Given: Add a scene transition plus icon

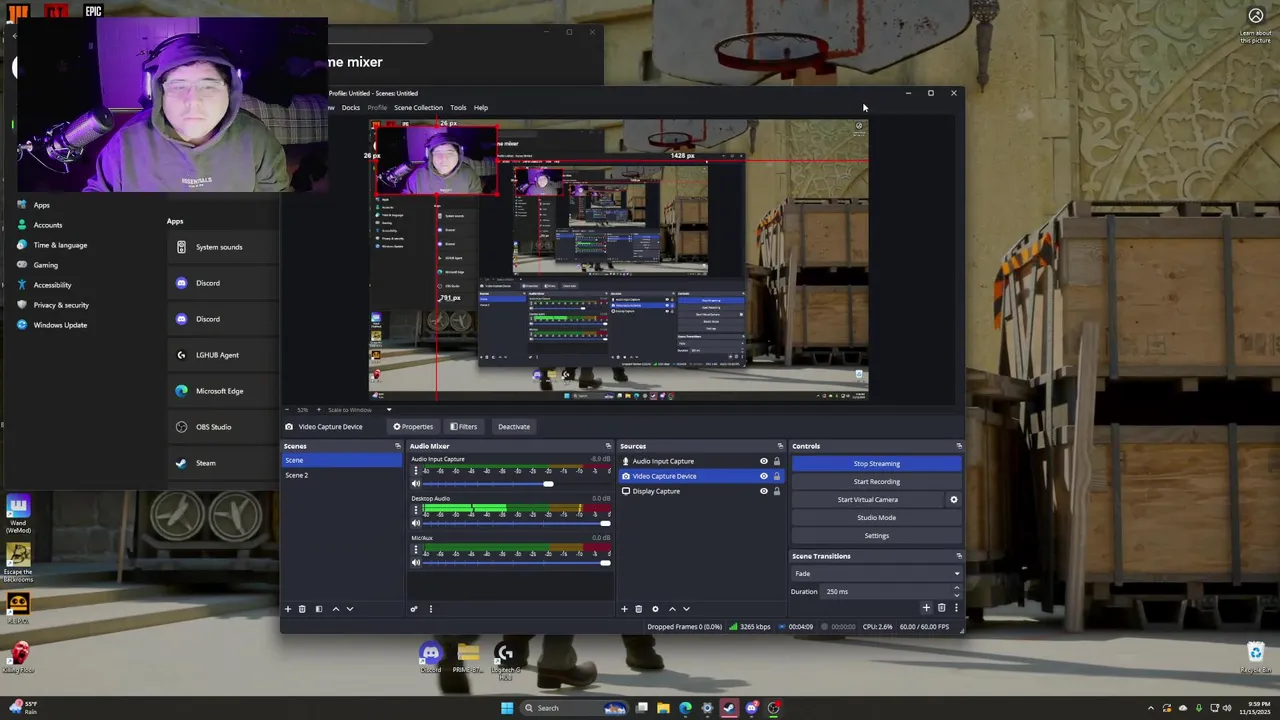Looking at the screenshot, I should (926, 608).
